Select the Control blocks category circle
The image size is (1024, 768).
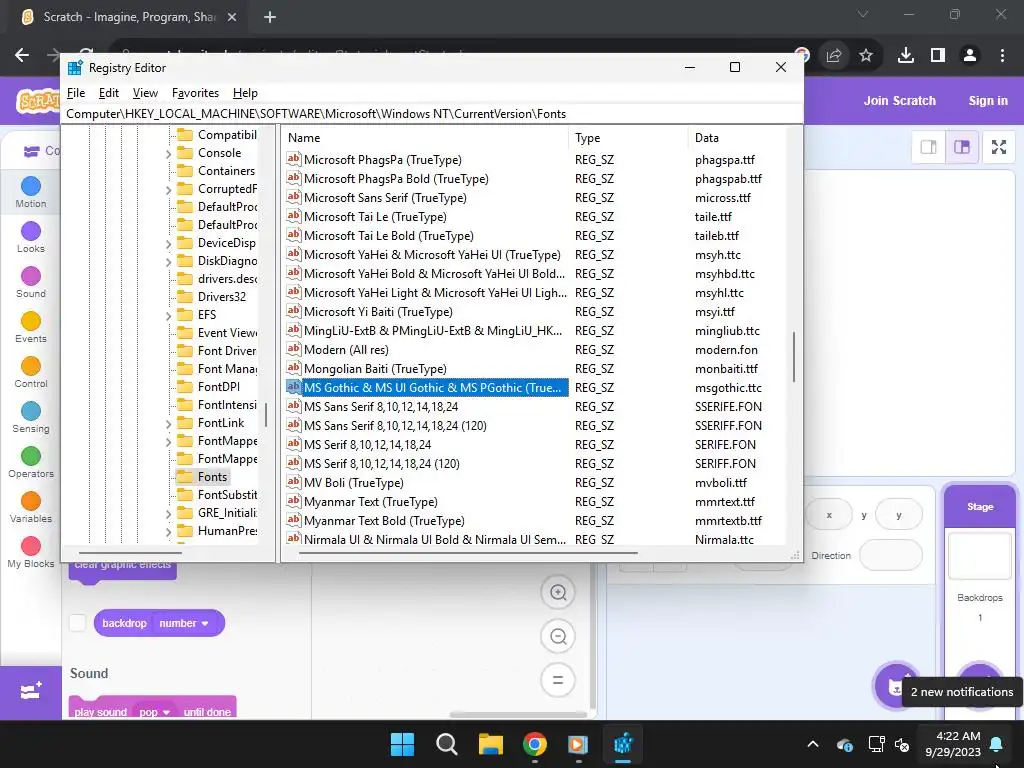coord(31,366)
